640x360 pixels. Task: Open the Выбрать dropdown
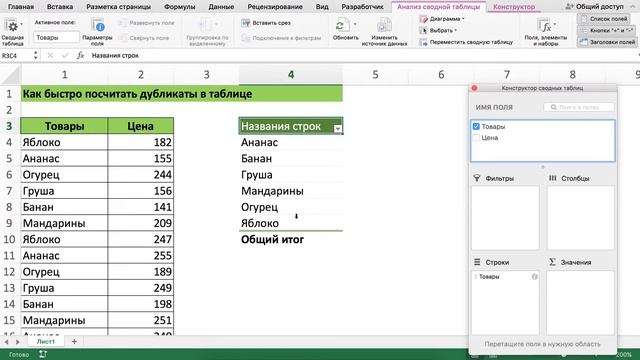tap(438, 31)
